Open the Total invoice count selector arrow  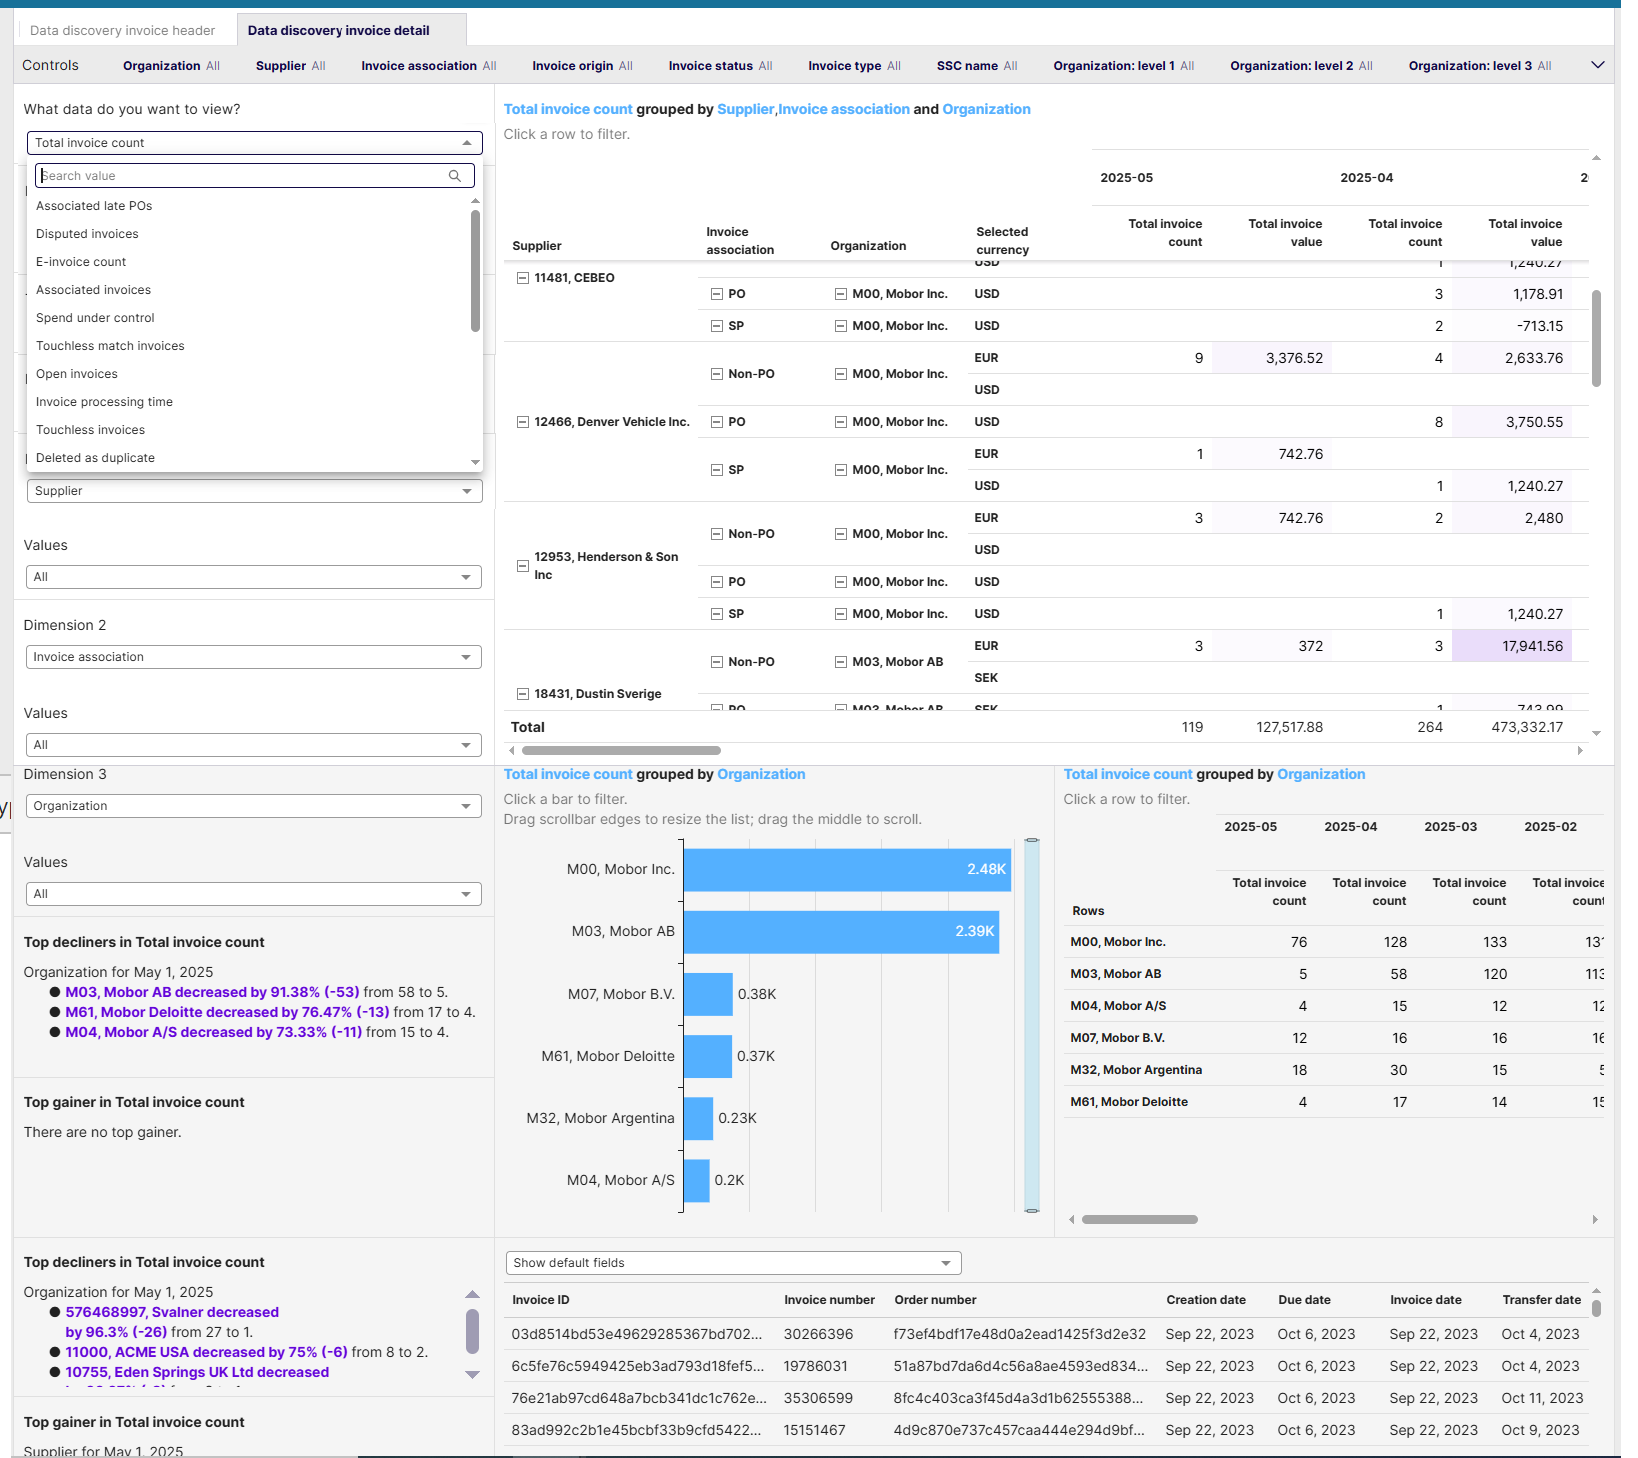(468, 142)
